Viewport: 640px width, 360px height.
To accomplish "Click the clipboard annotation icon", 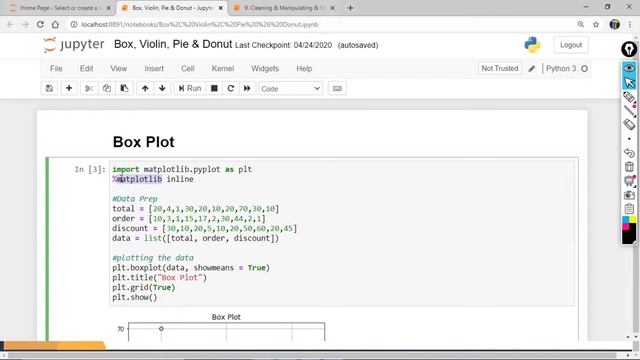I will coord(629,209).
